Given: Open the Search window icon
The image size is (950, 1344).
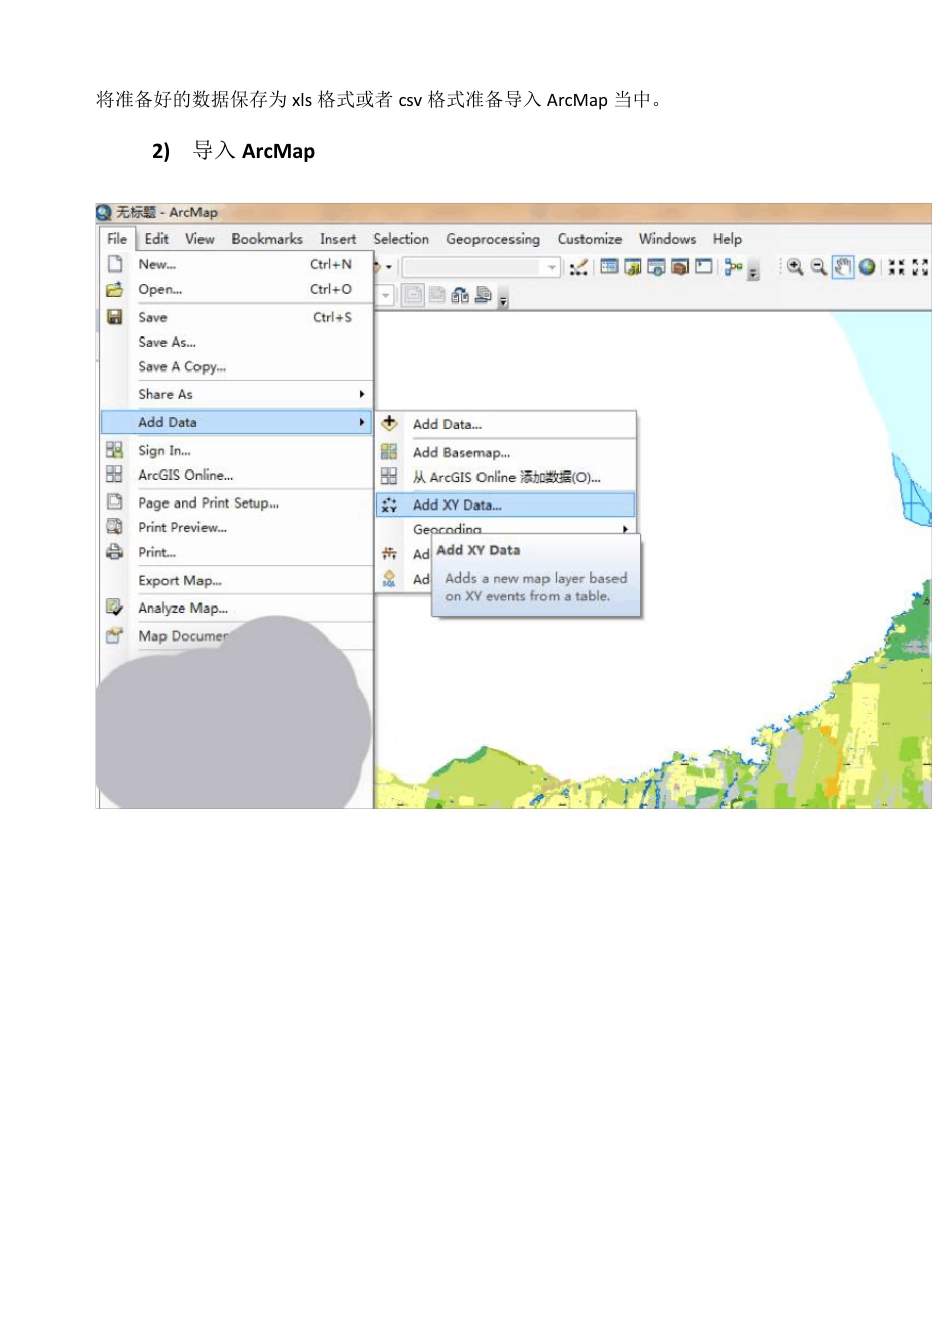Looking at the screenshot, I should point(657,267).
